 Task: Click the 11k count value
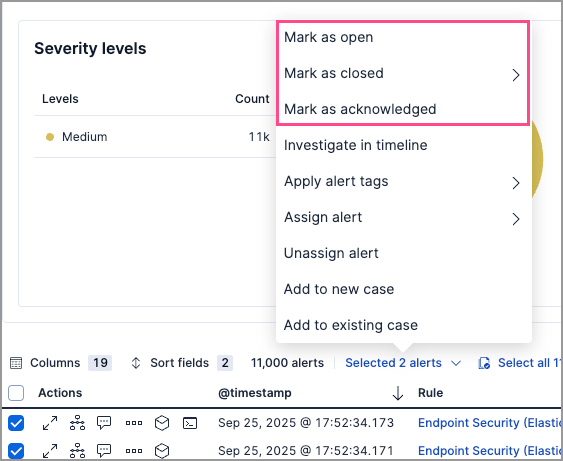[259, 137]
